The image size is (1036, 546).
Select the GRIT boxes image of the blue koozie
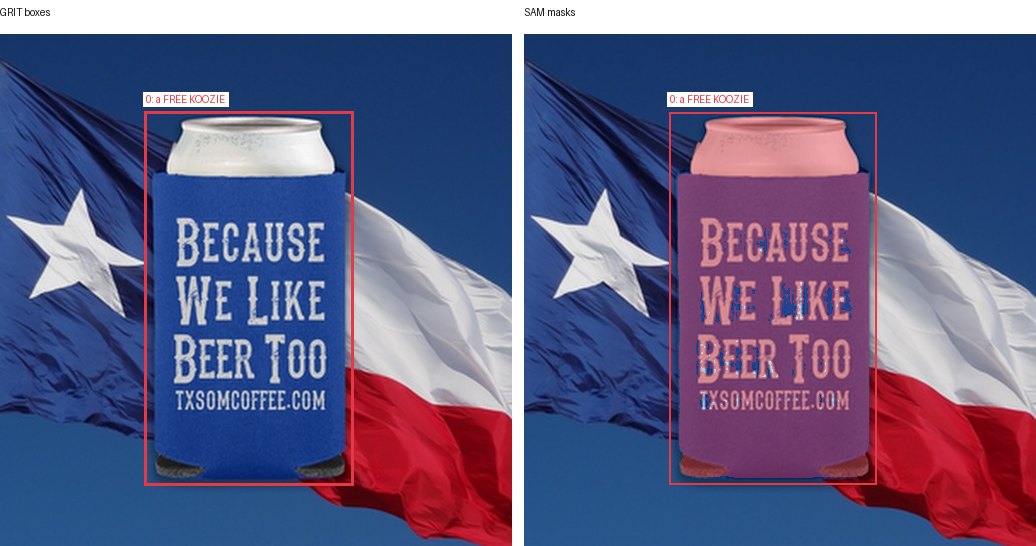[x=256, y=290]
